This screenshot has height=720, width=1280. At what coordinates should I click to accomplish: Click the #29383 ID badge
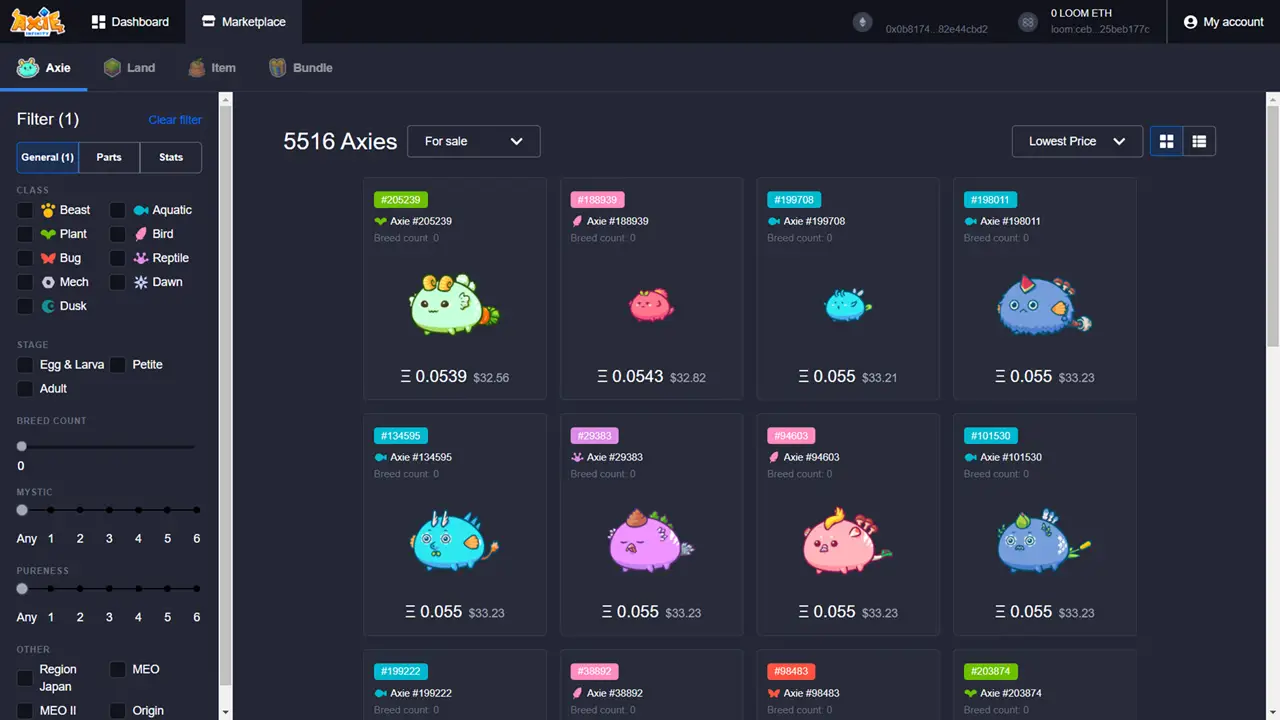pos(595,436)
